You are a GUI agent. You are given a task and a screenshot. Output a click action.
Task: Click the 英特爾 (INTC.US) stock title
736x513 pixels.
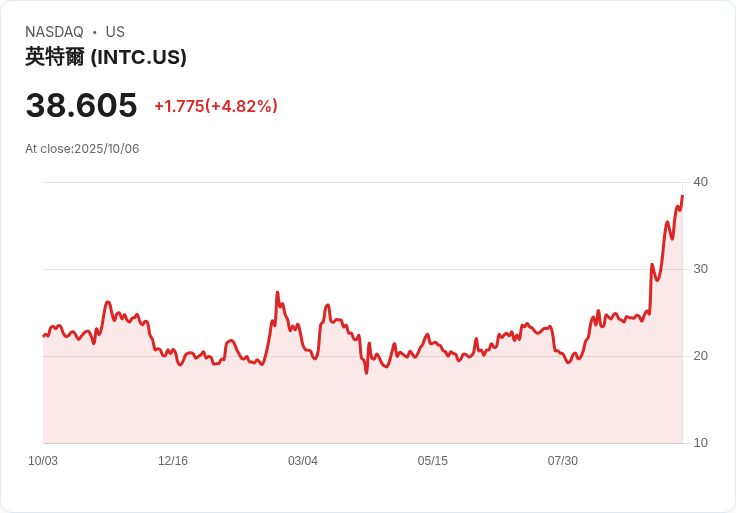pyautogui.click(x=106, y=57)
